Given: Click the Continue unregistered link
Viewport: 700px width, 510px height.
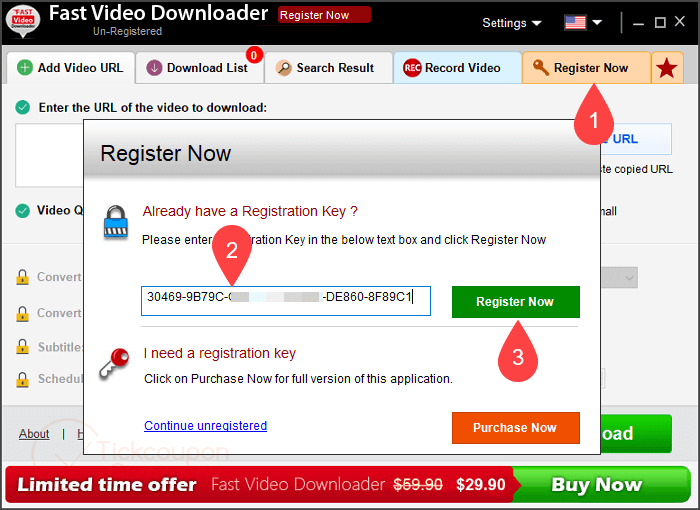Looking at the screenshot, I should [205, 426].
